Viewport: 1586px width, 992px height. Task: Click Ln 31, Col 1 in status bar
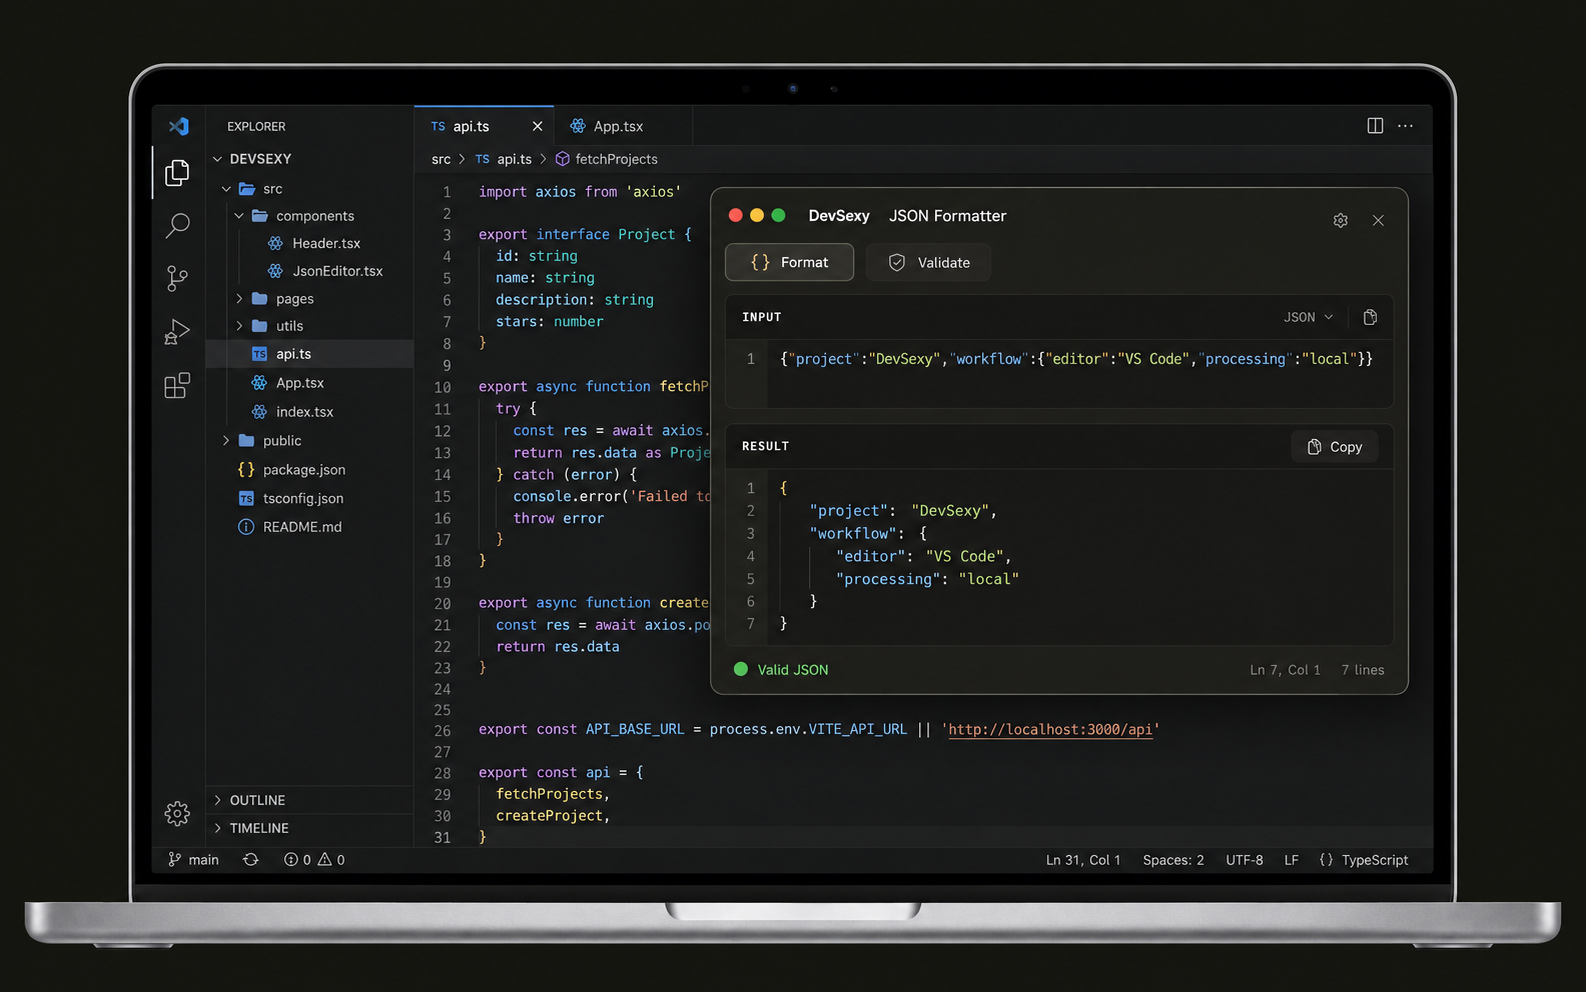1083,860
